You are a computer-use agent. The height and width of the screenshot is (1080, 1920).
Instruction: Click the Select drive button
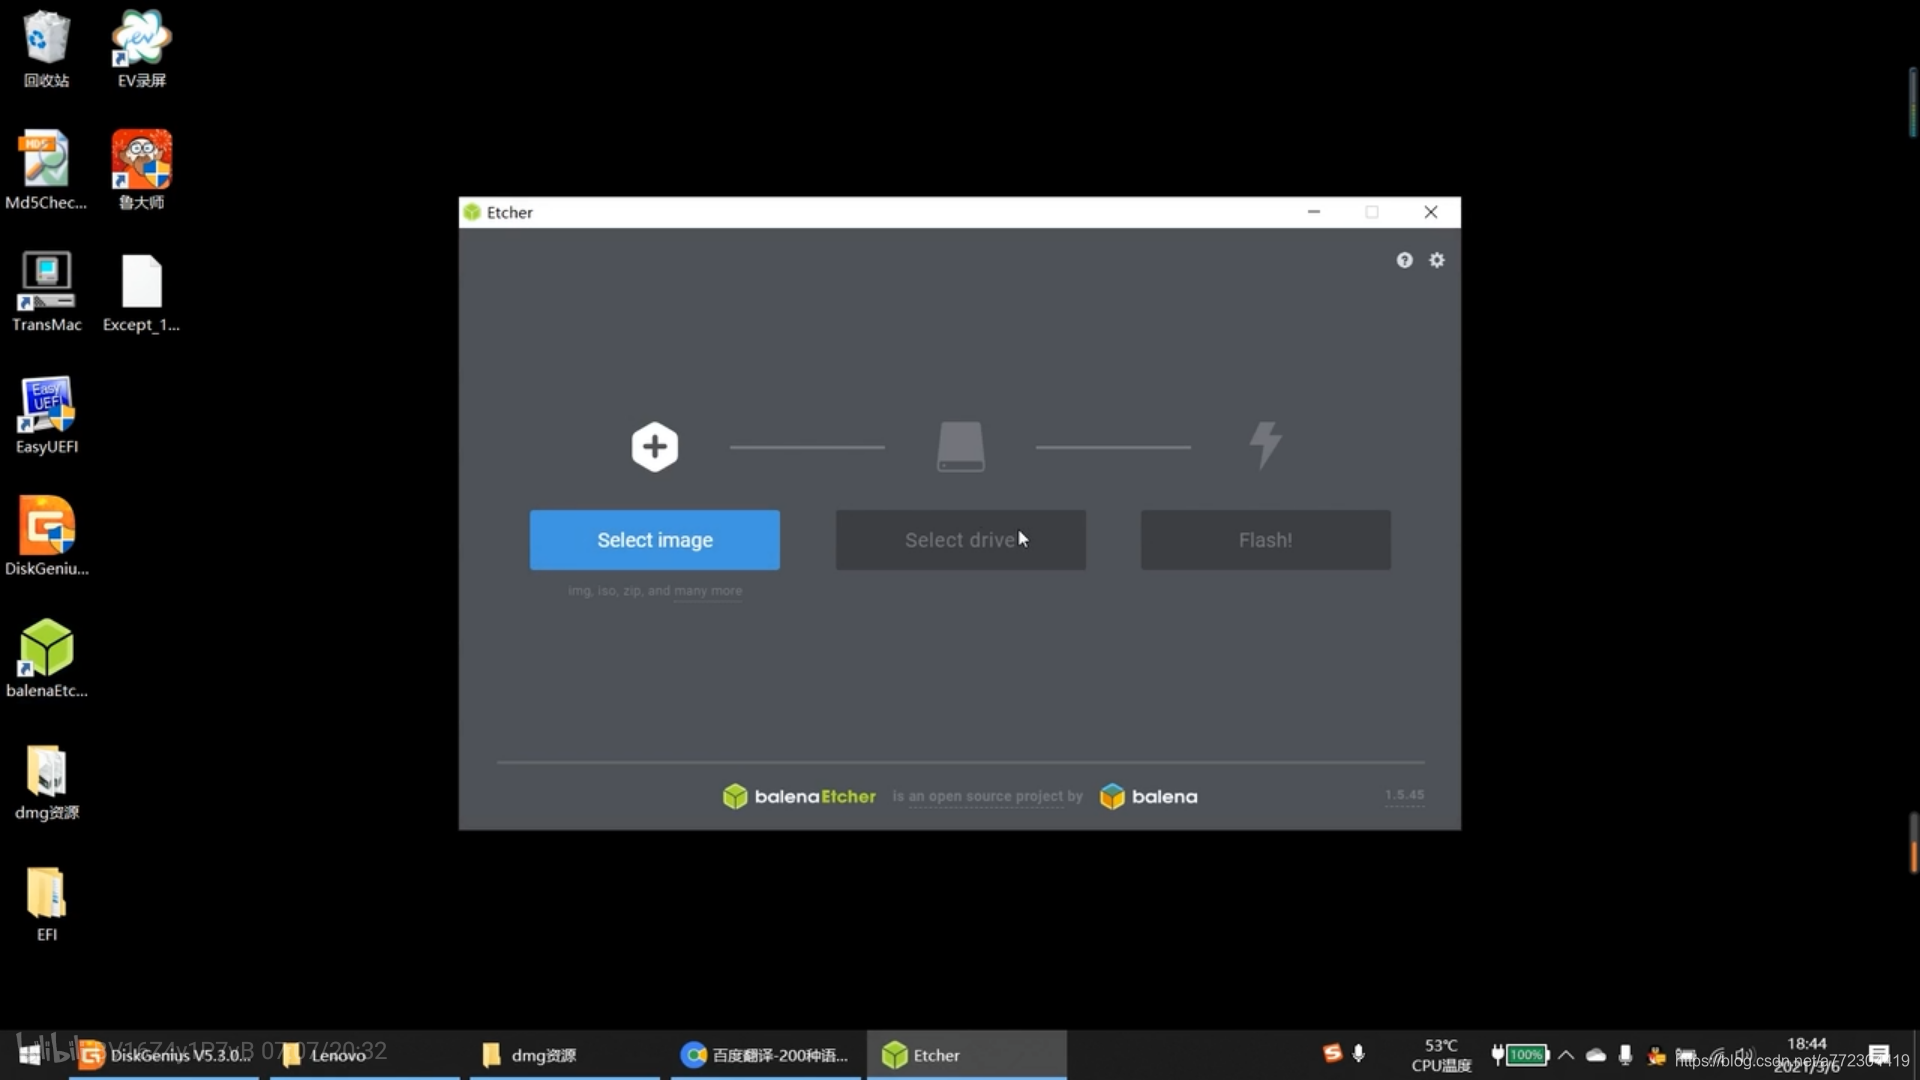[960, 540]
